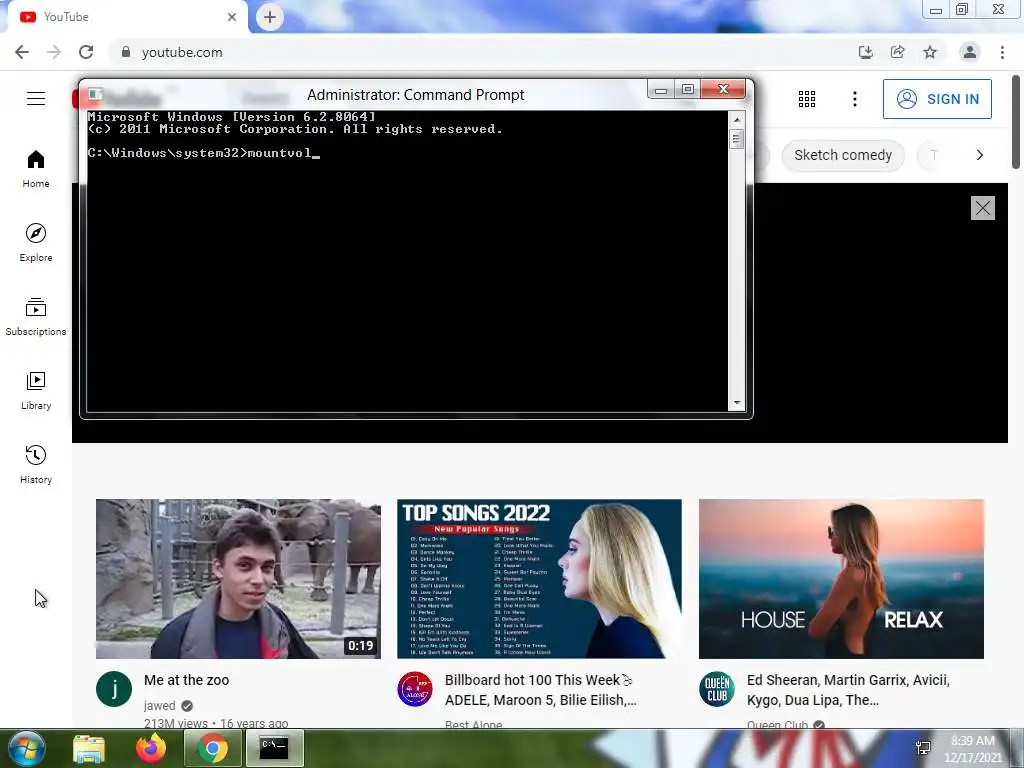Screen dimensions: 1024x768
Task: Open HOUSE RELAX video thumbnail
Action: point(841,579)
